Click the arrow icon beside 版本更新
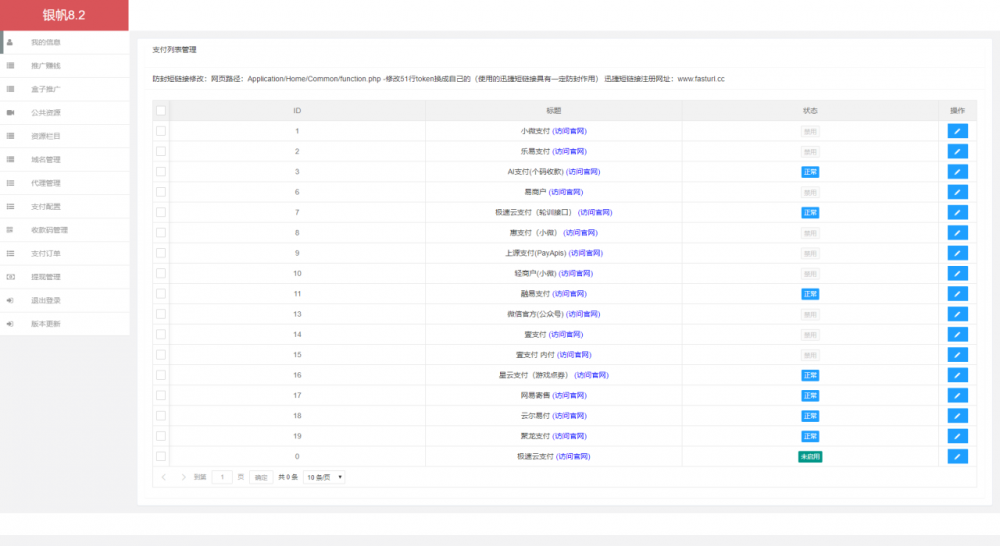The width and height of the screenshot is (1000, 546). point(10,324)
